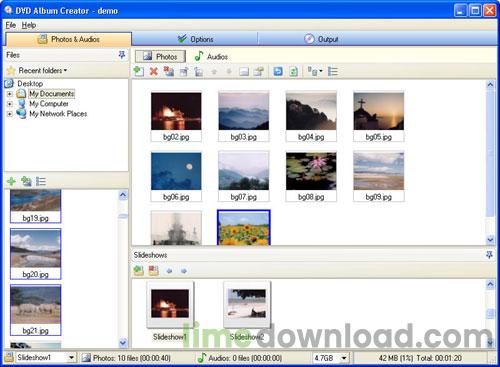Switch to the Photos & Audios tab
Viewport: 500px width, 367px height.
[x=68, y=39]
